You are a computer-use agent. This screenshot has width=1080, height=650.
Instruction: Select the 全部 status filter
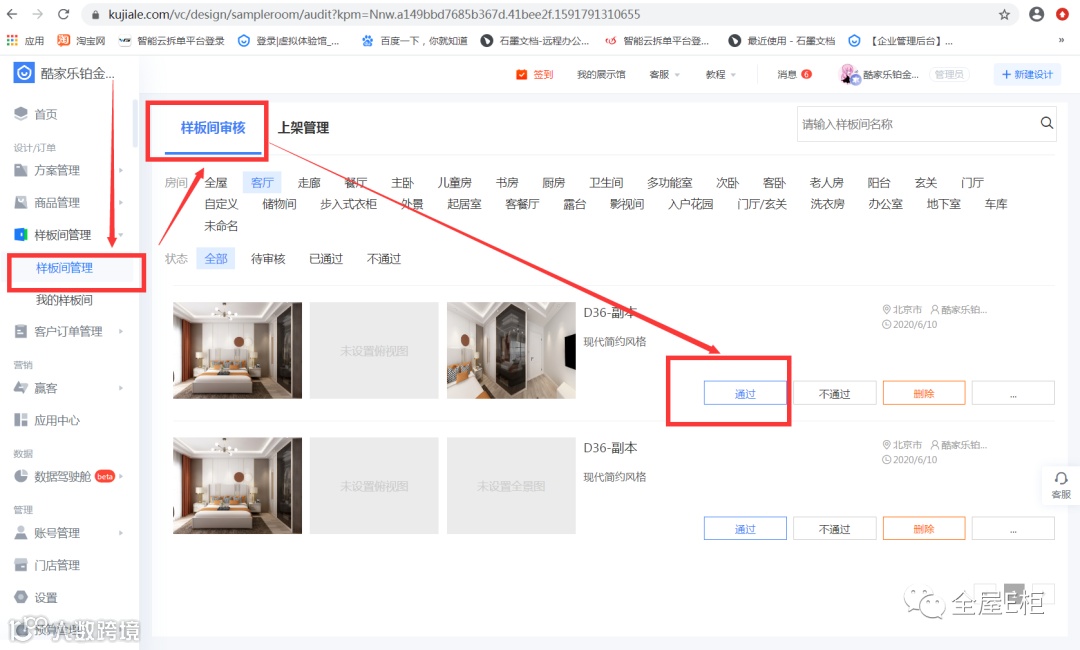click(216, 258)
